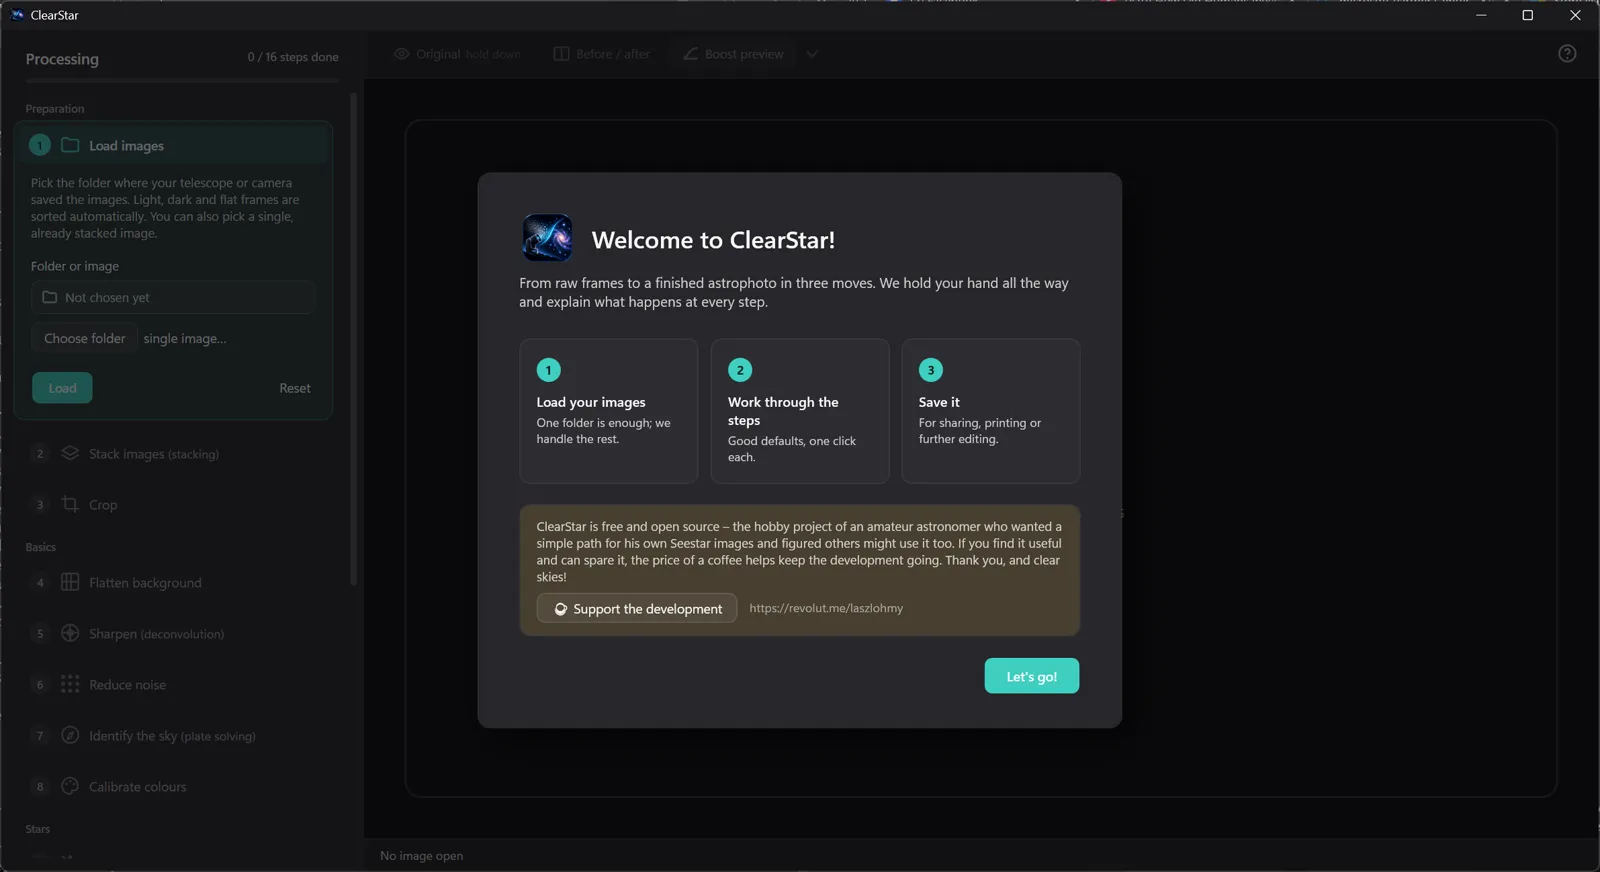Open the revolut.me/laszlohmy link
Screen dimensions: 1600x872
pos(826,608)
